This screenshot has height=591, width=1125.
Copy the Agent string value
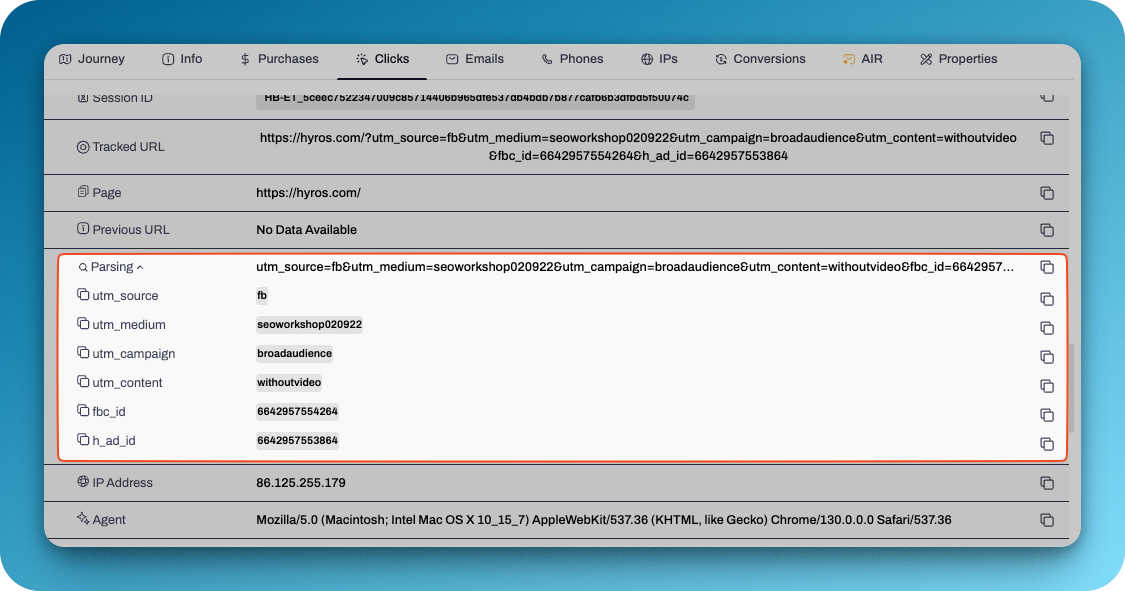coord(1047,520)
